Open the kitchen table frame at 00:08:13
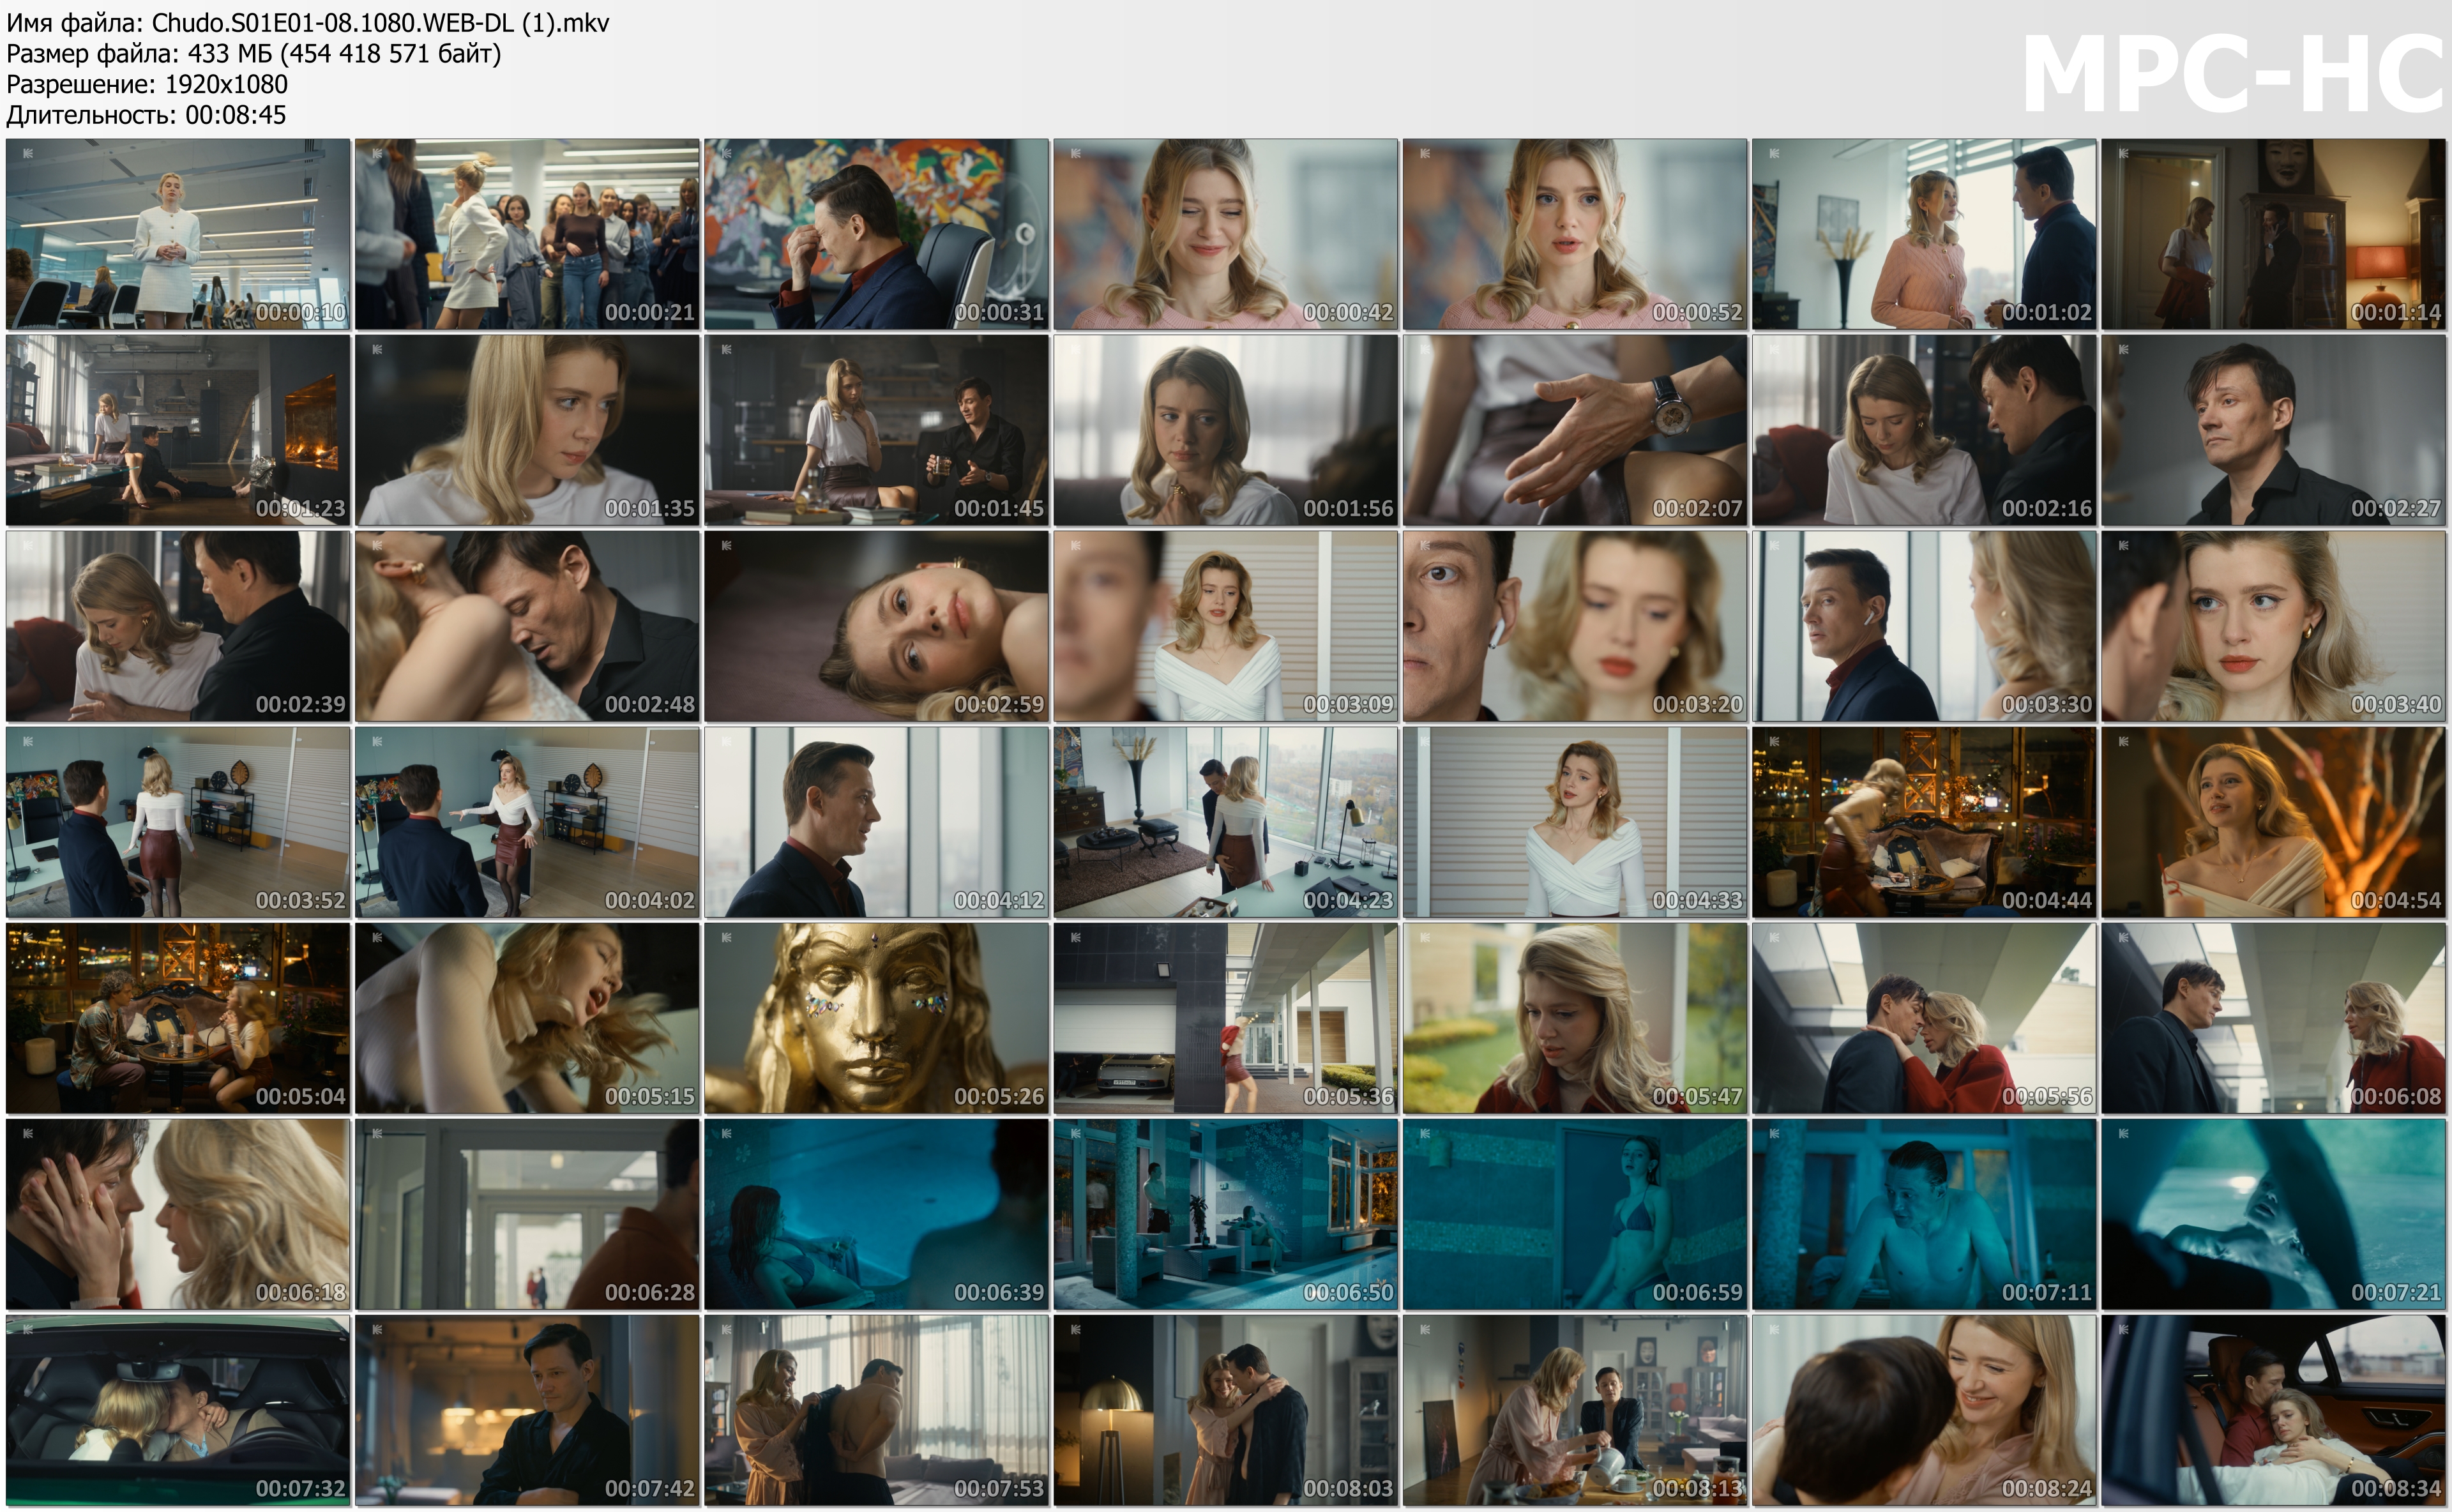2452x1512 pixels. tap(1574, 1410)
